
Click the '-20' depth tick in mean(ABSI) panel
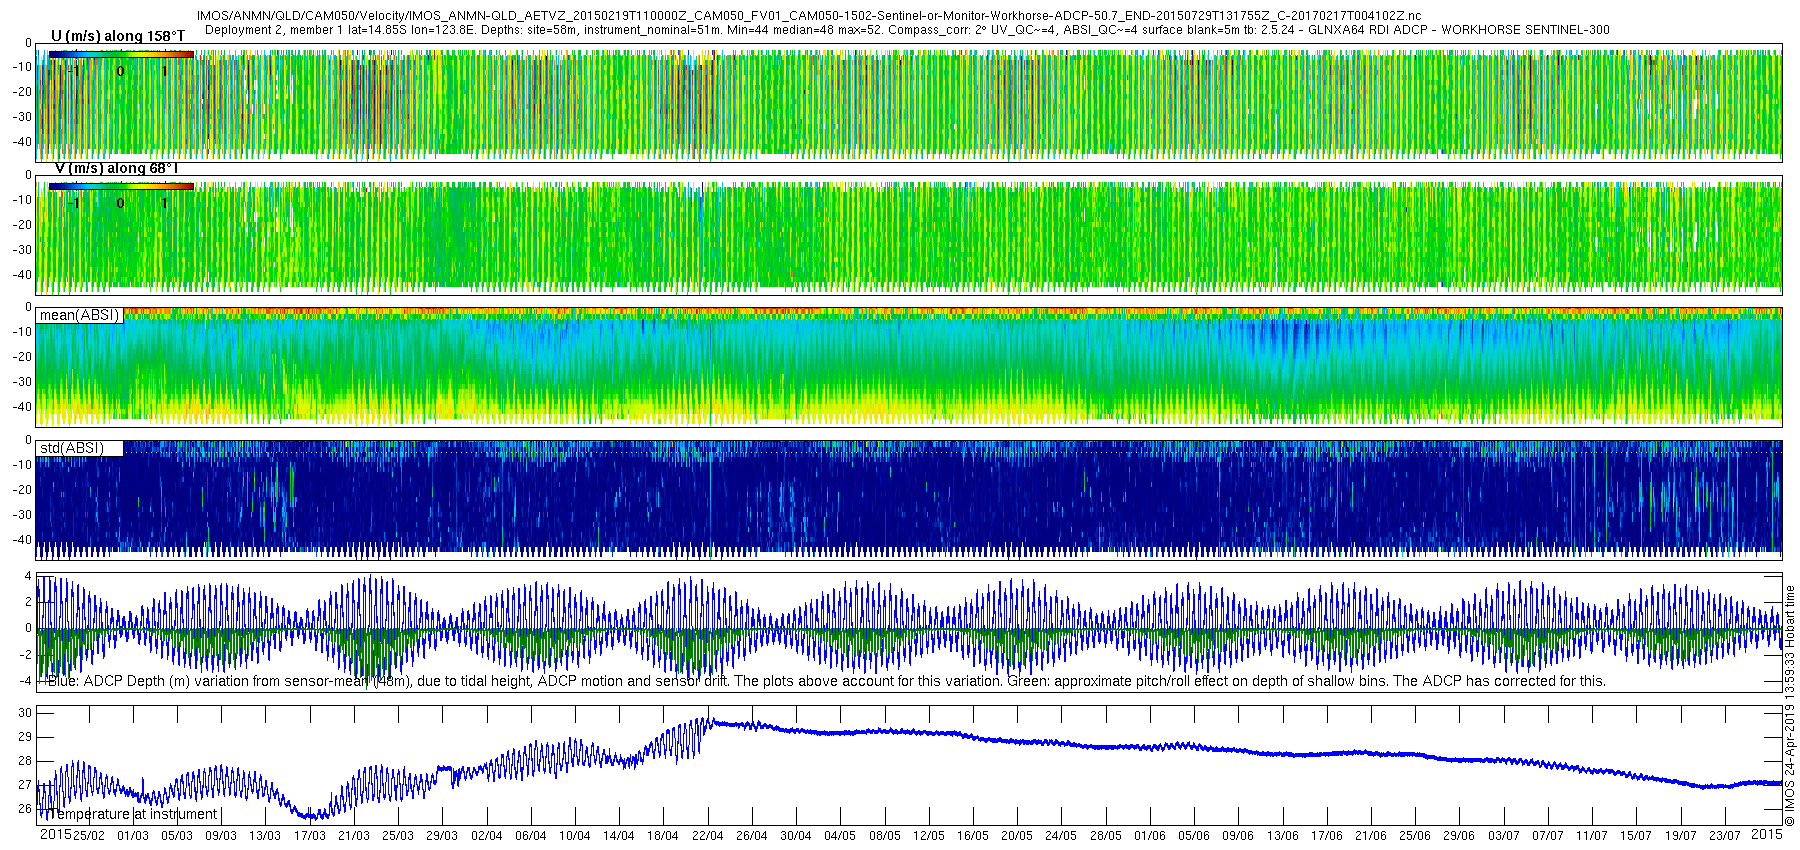point(21,357)
